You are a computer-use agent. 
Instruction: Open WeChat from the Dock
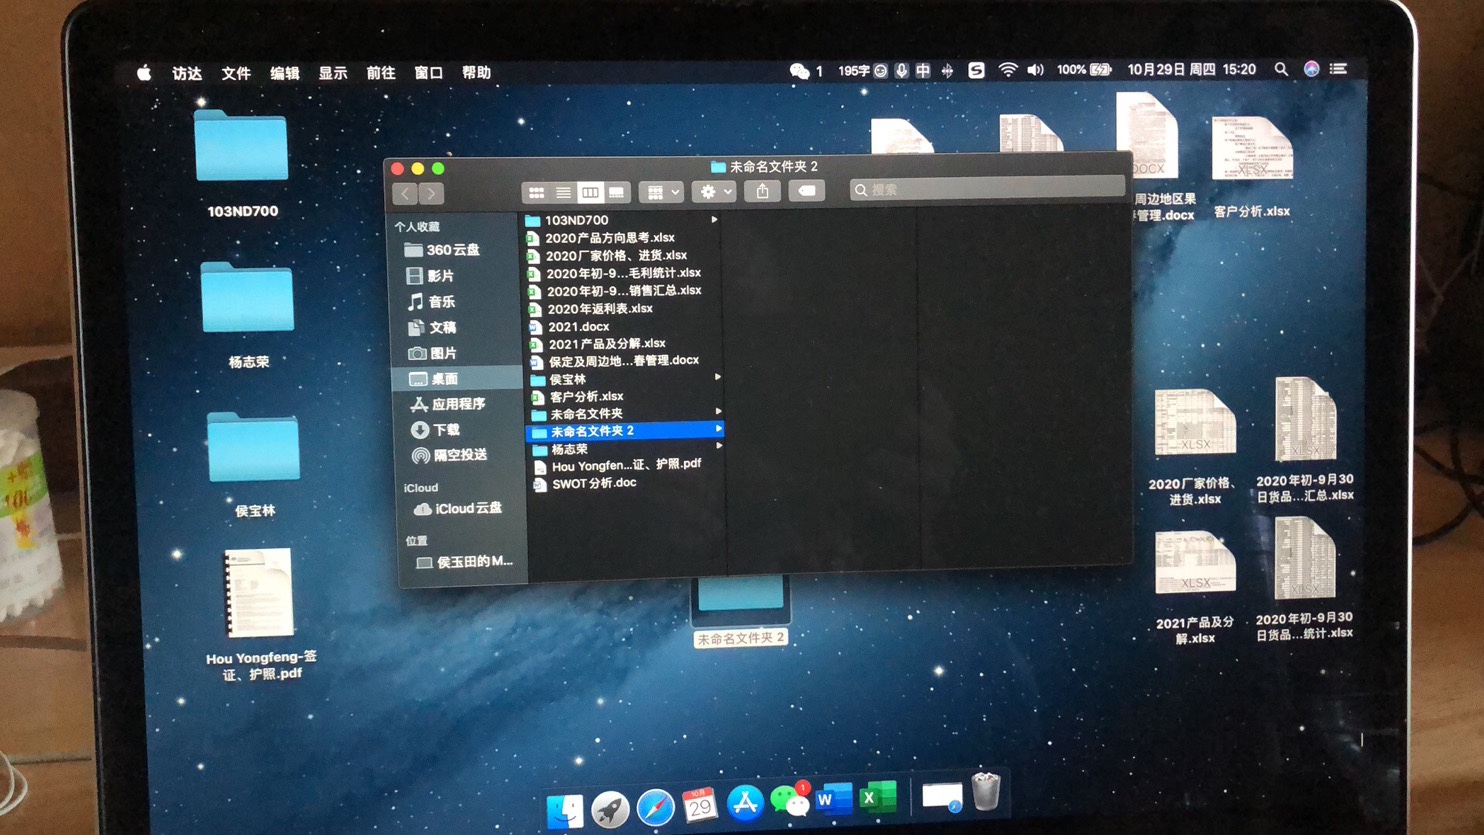[x=789, y=800]
